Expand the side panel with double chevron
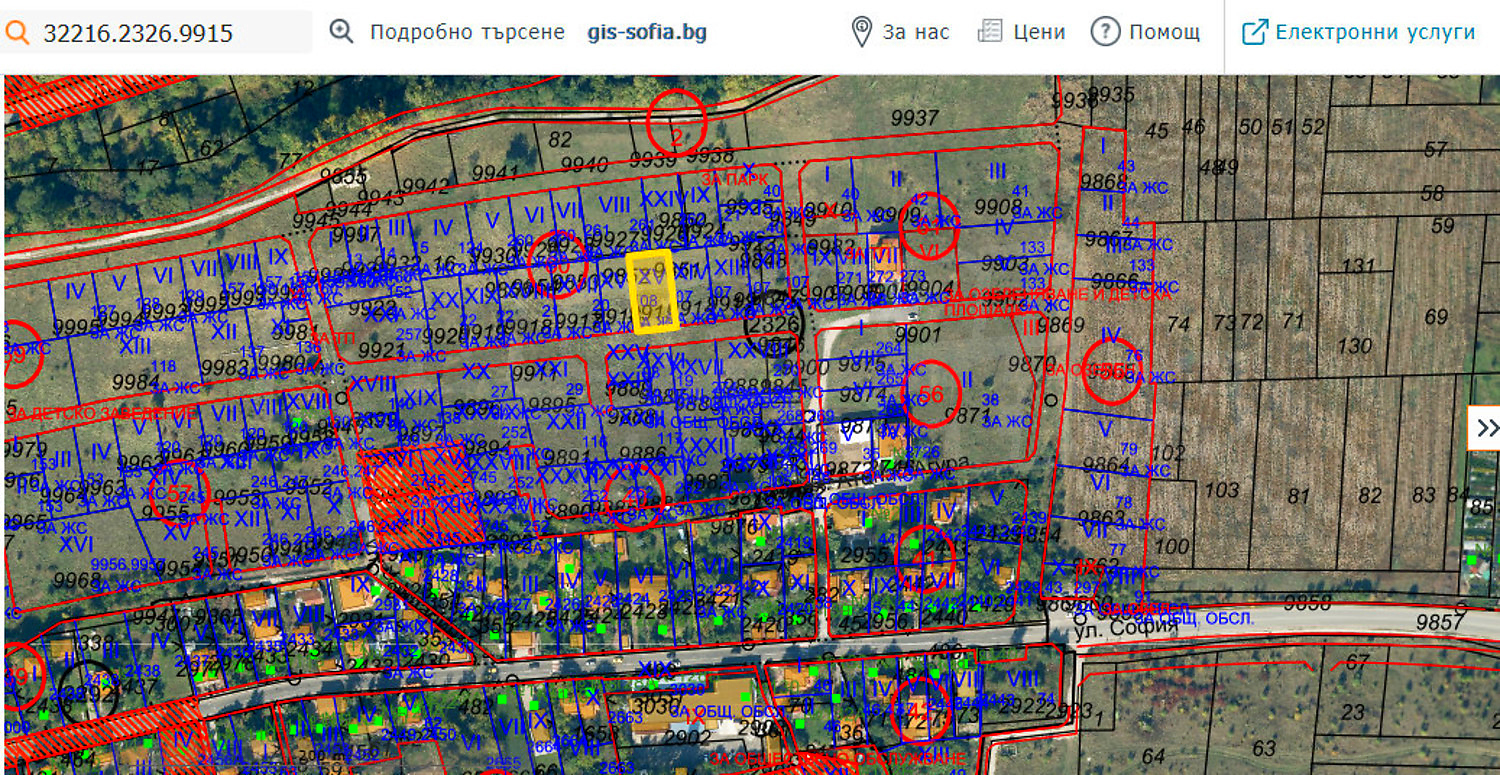1500x775 pixels. (1486, 428)
